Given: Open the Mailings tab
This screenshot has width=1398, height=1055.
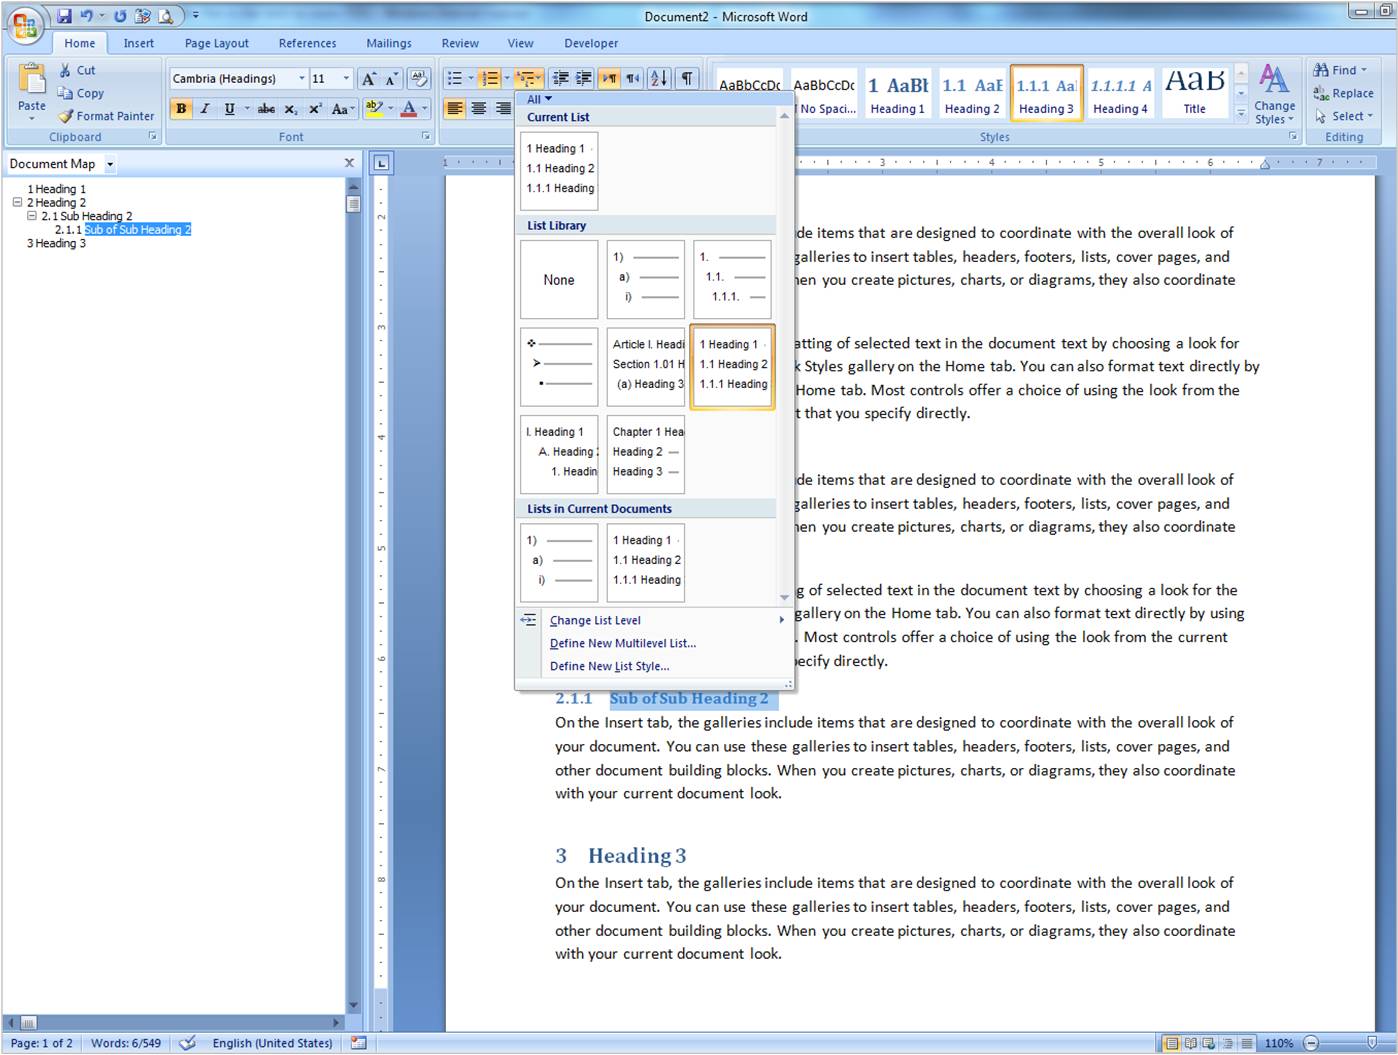Looking at the screenshot, I should pyautogui.click(x=389, y=43).
